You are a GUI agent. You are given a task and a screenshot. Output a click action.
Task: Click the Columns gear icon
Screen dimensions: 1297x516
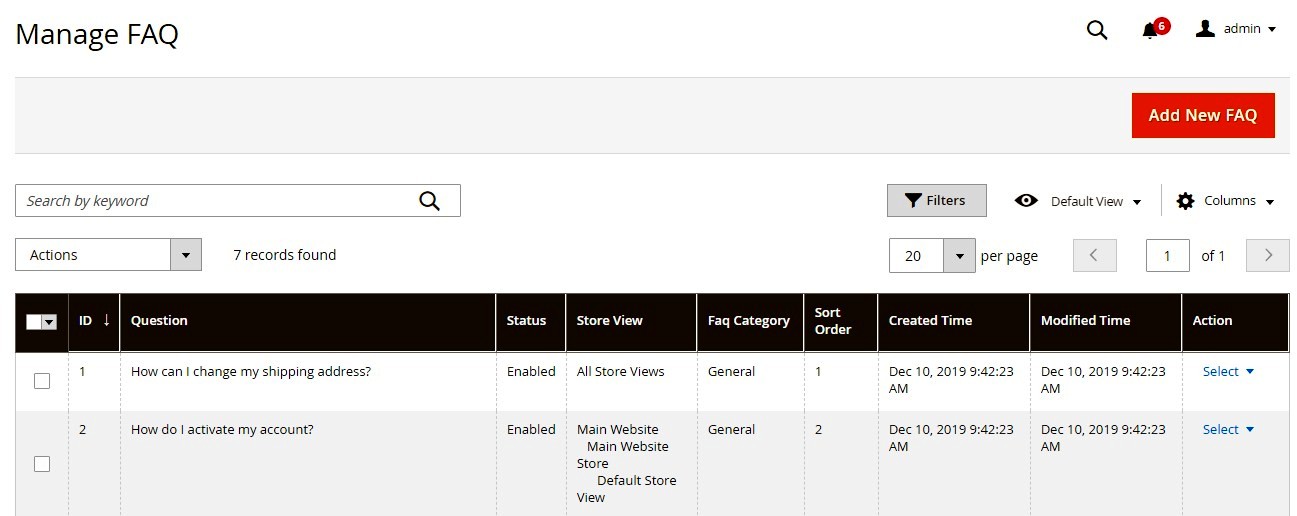[x=1185, y=201]
